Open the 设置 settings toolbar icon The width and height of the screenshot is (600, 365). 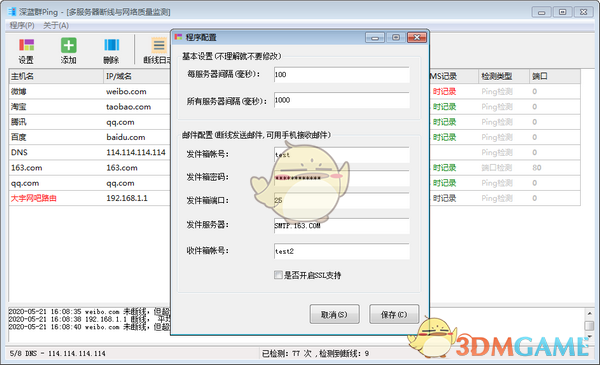click(26, 51)
